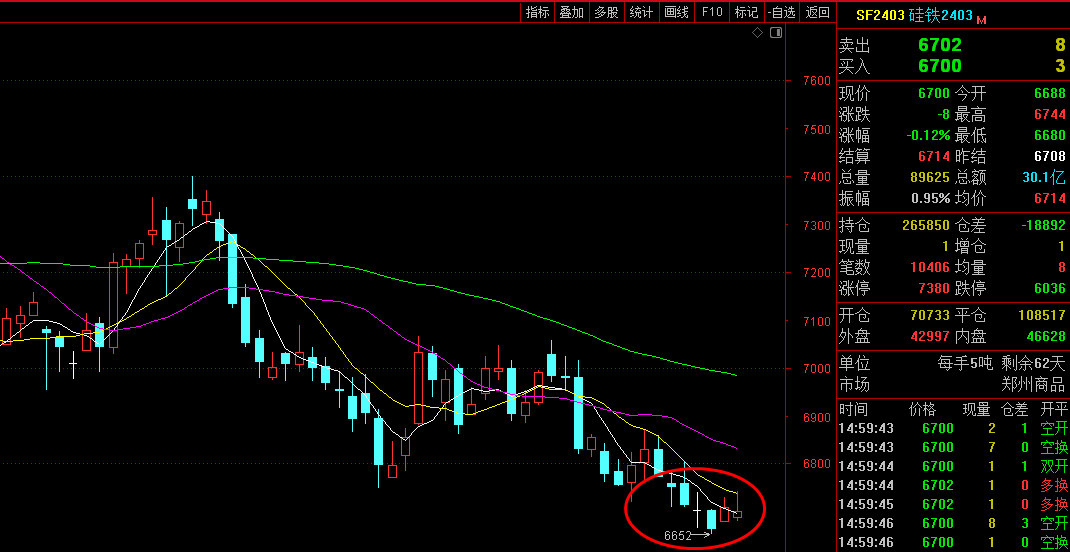Remove from watchlist via -自选
Image resolution: width=1070 pixels, height=552 pixels.
point(781,12)
